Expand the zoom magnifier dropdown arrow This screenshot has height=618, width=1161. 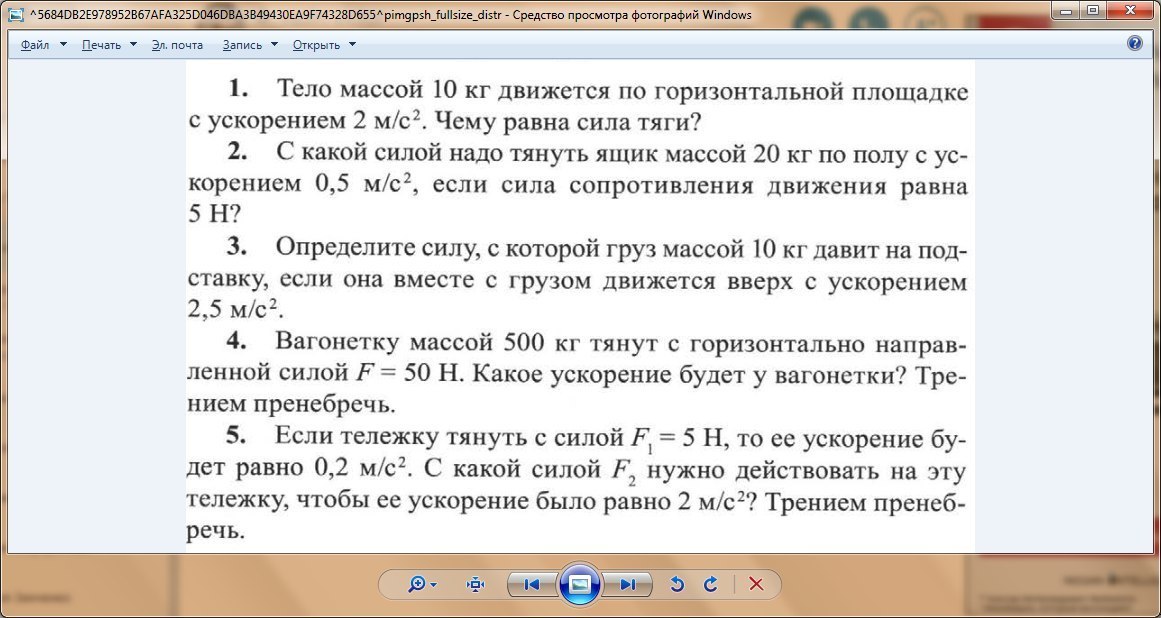434,585
